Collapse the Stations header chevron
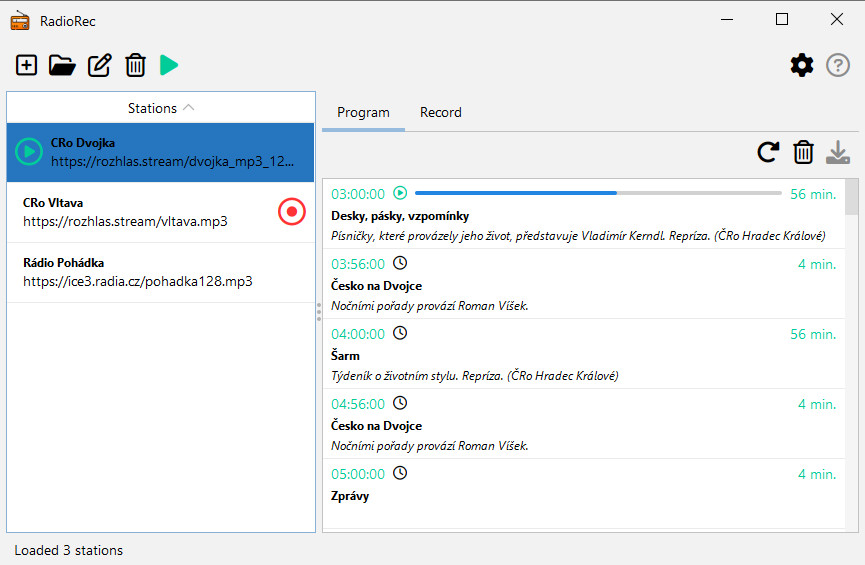The height and width of the screenshot is (565, 865). pyautogui.click(x=189, y=108)
